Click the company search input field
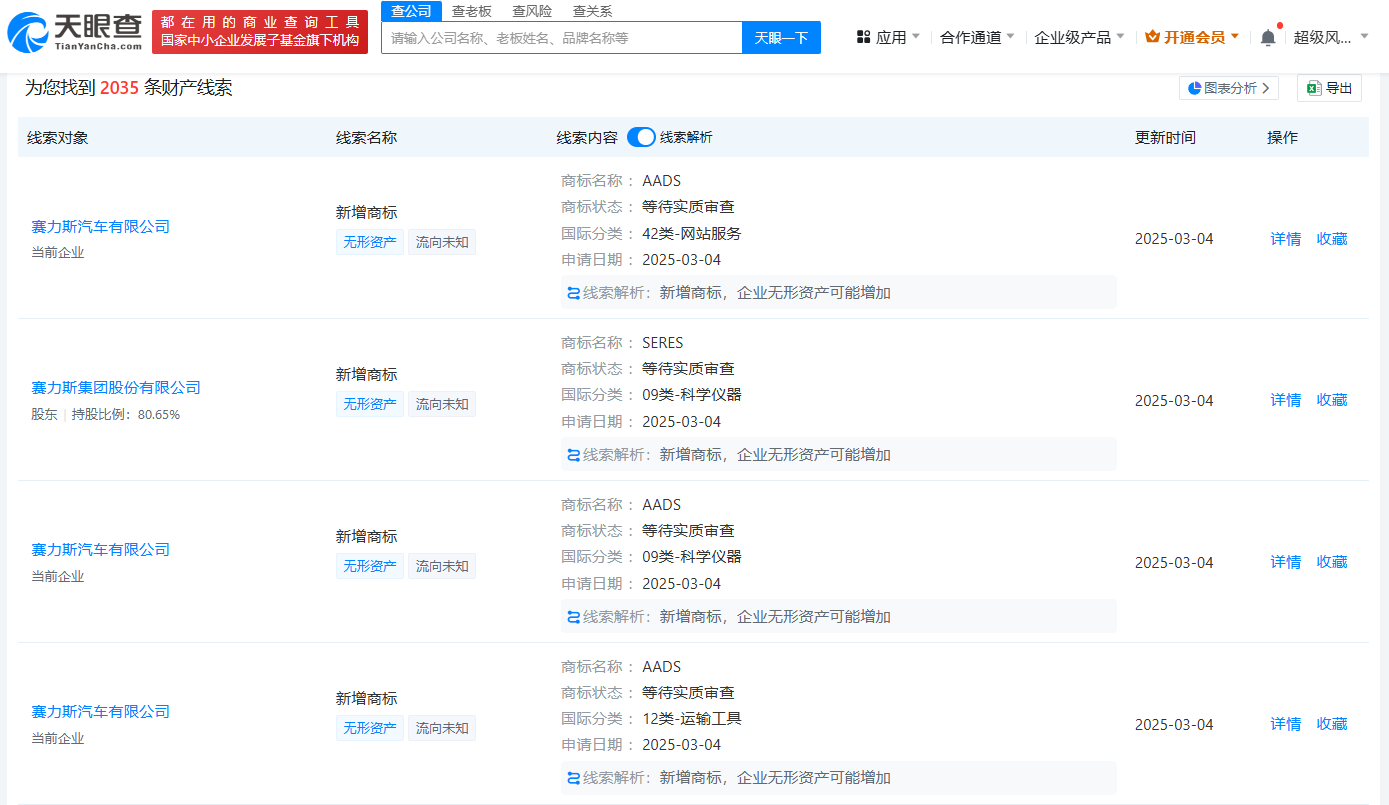 (x=561, y=38)
